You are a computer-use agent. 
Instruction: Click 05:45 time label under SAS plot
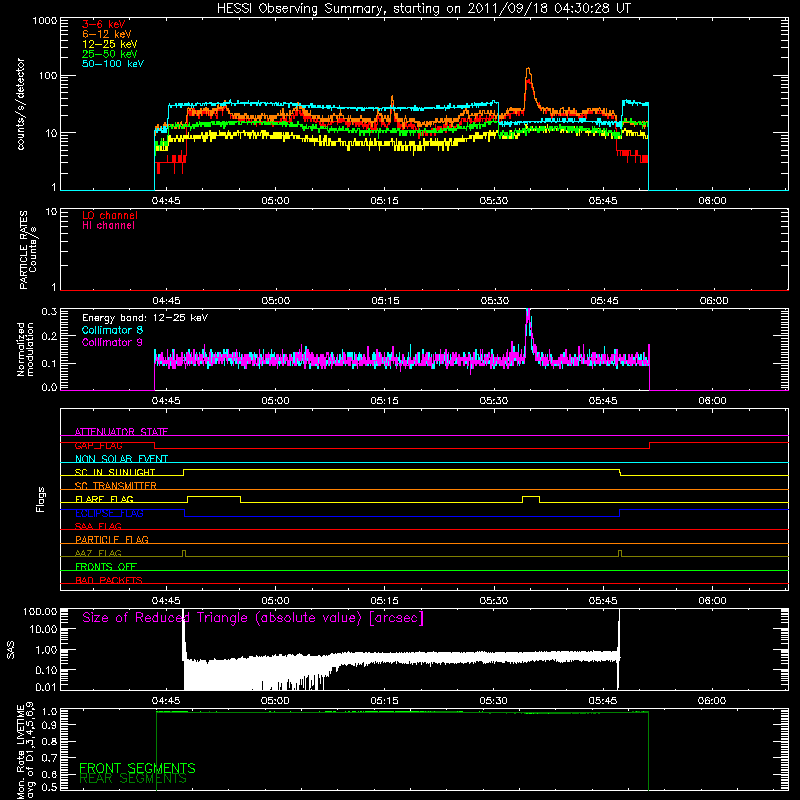coord(603,701)
